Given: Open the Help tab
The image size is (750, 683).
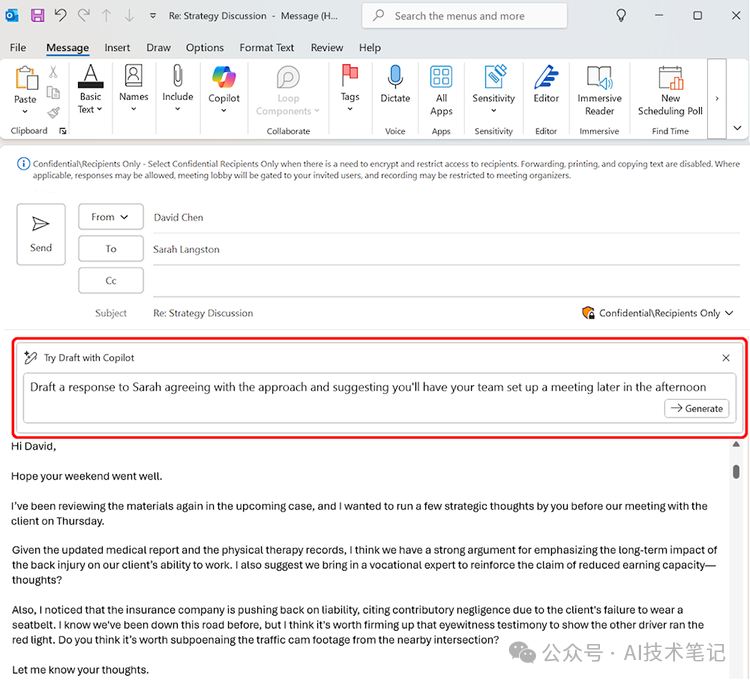Looking at the screenshot, I should pyautogui.click(x=370, y=47).
